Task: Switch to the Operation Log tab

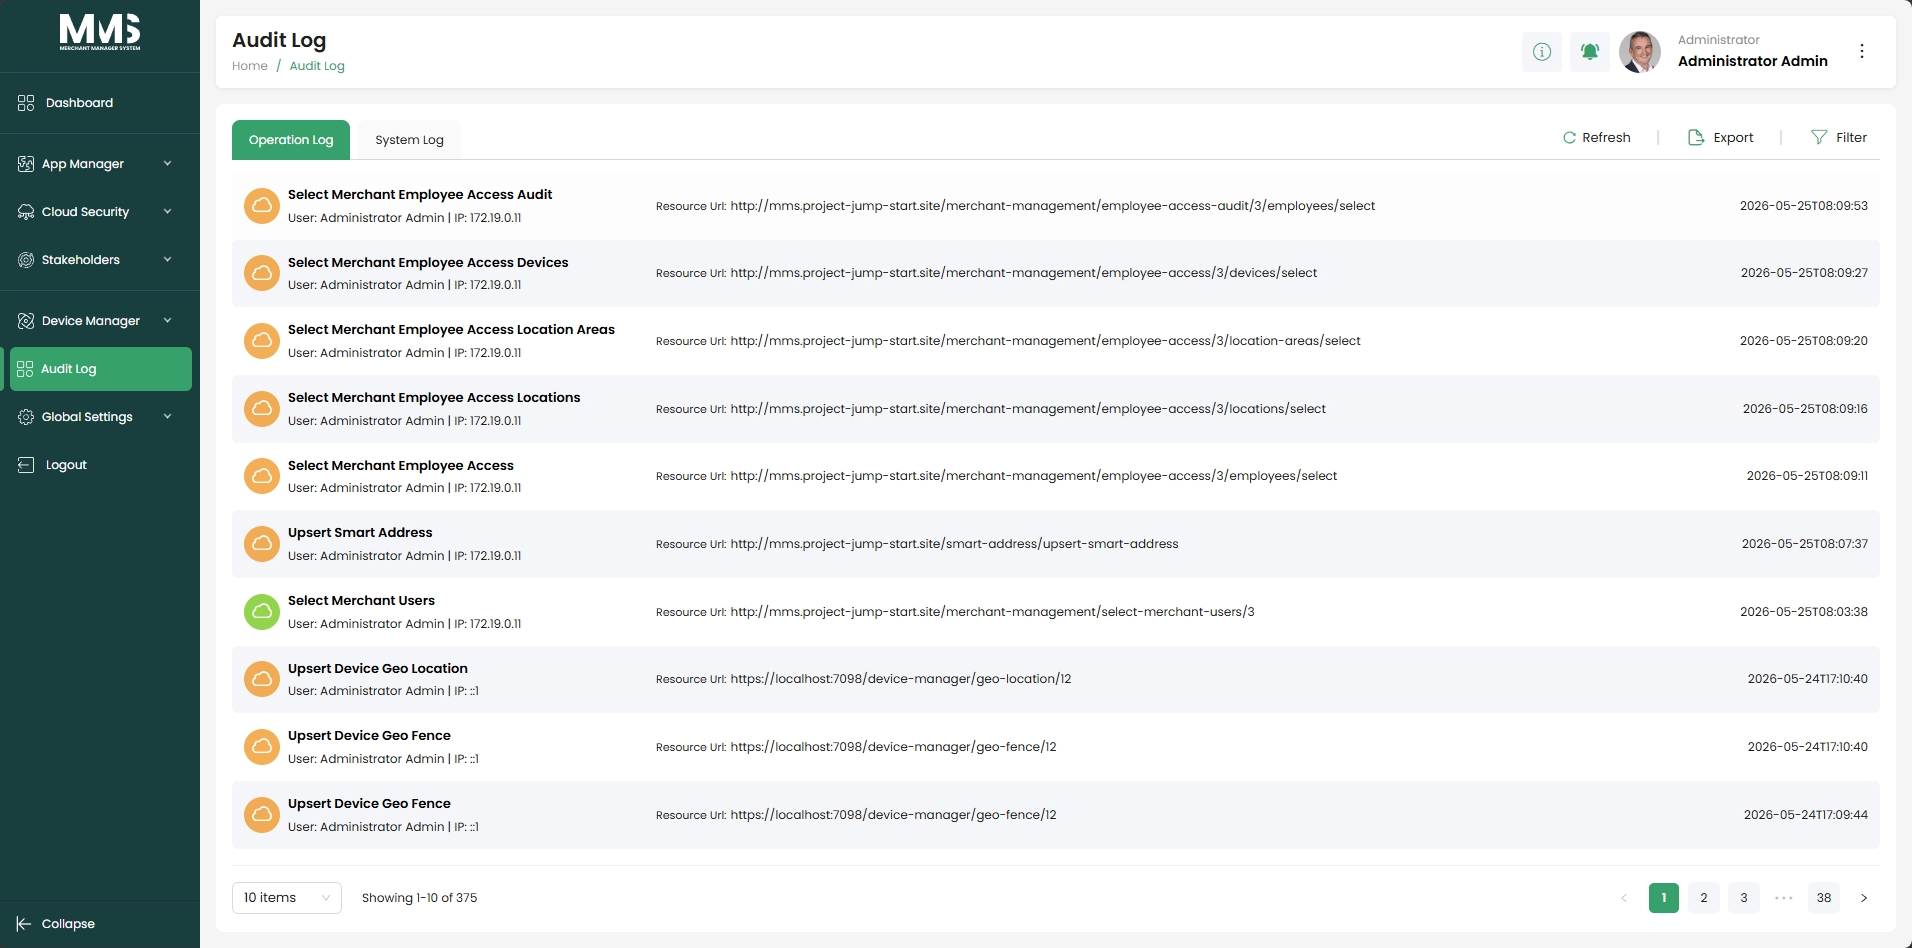Action: click(x=291, y=140)
